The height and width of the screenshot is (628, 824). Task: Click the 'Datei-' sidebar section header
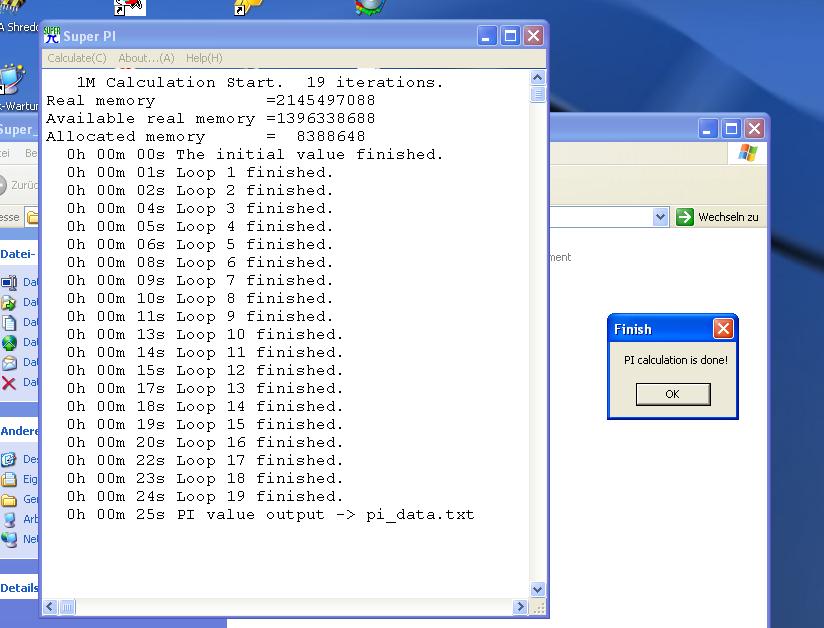[x=18, y=254]
